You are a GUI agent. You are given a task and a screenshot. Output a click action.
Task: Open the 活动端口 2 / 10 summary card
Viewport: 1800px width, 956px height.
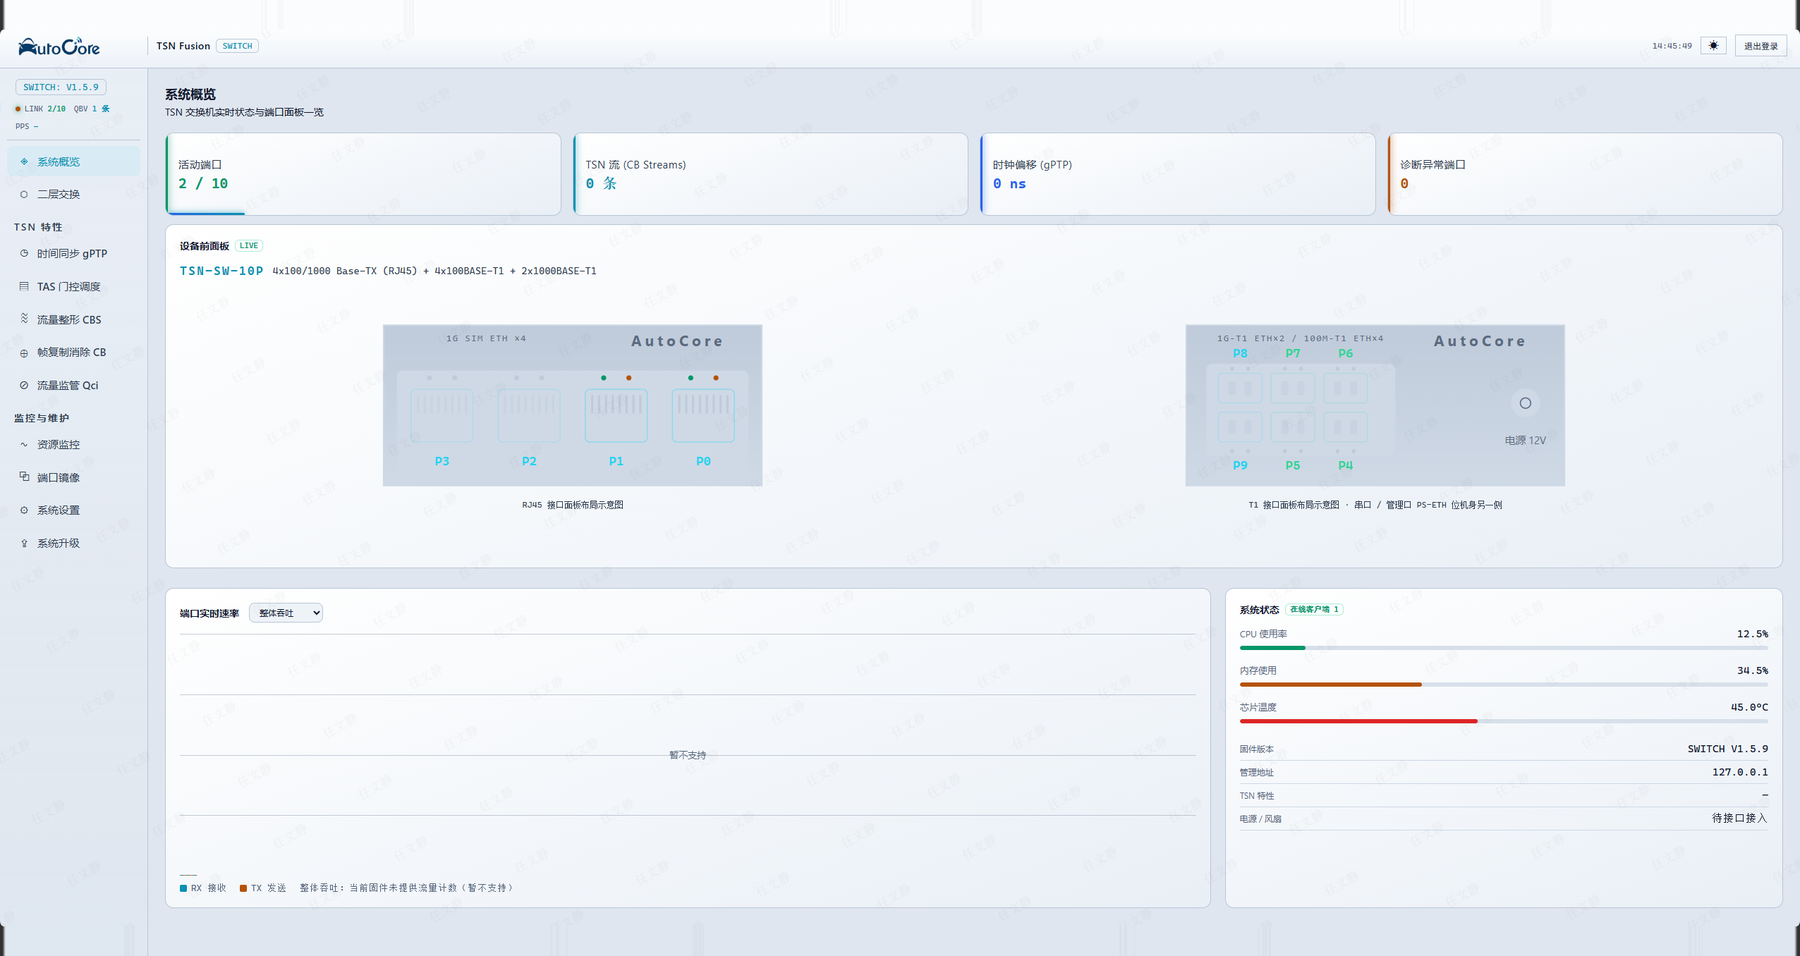click(363, 174)
